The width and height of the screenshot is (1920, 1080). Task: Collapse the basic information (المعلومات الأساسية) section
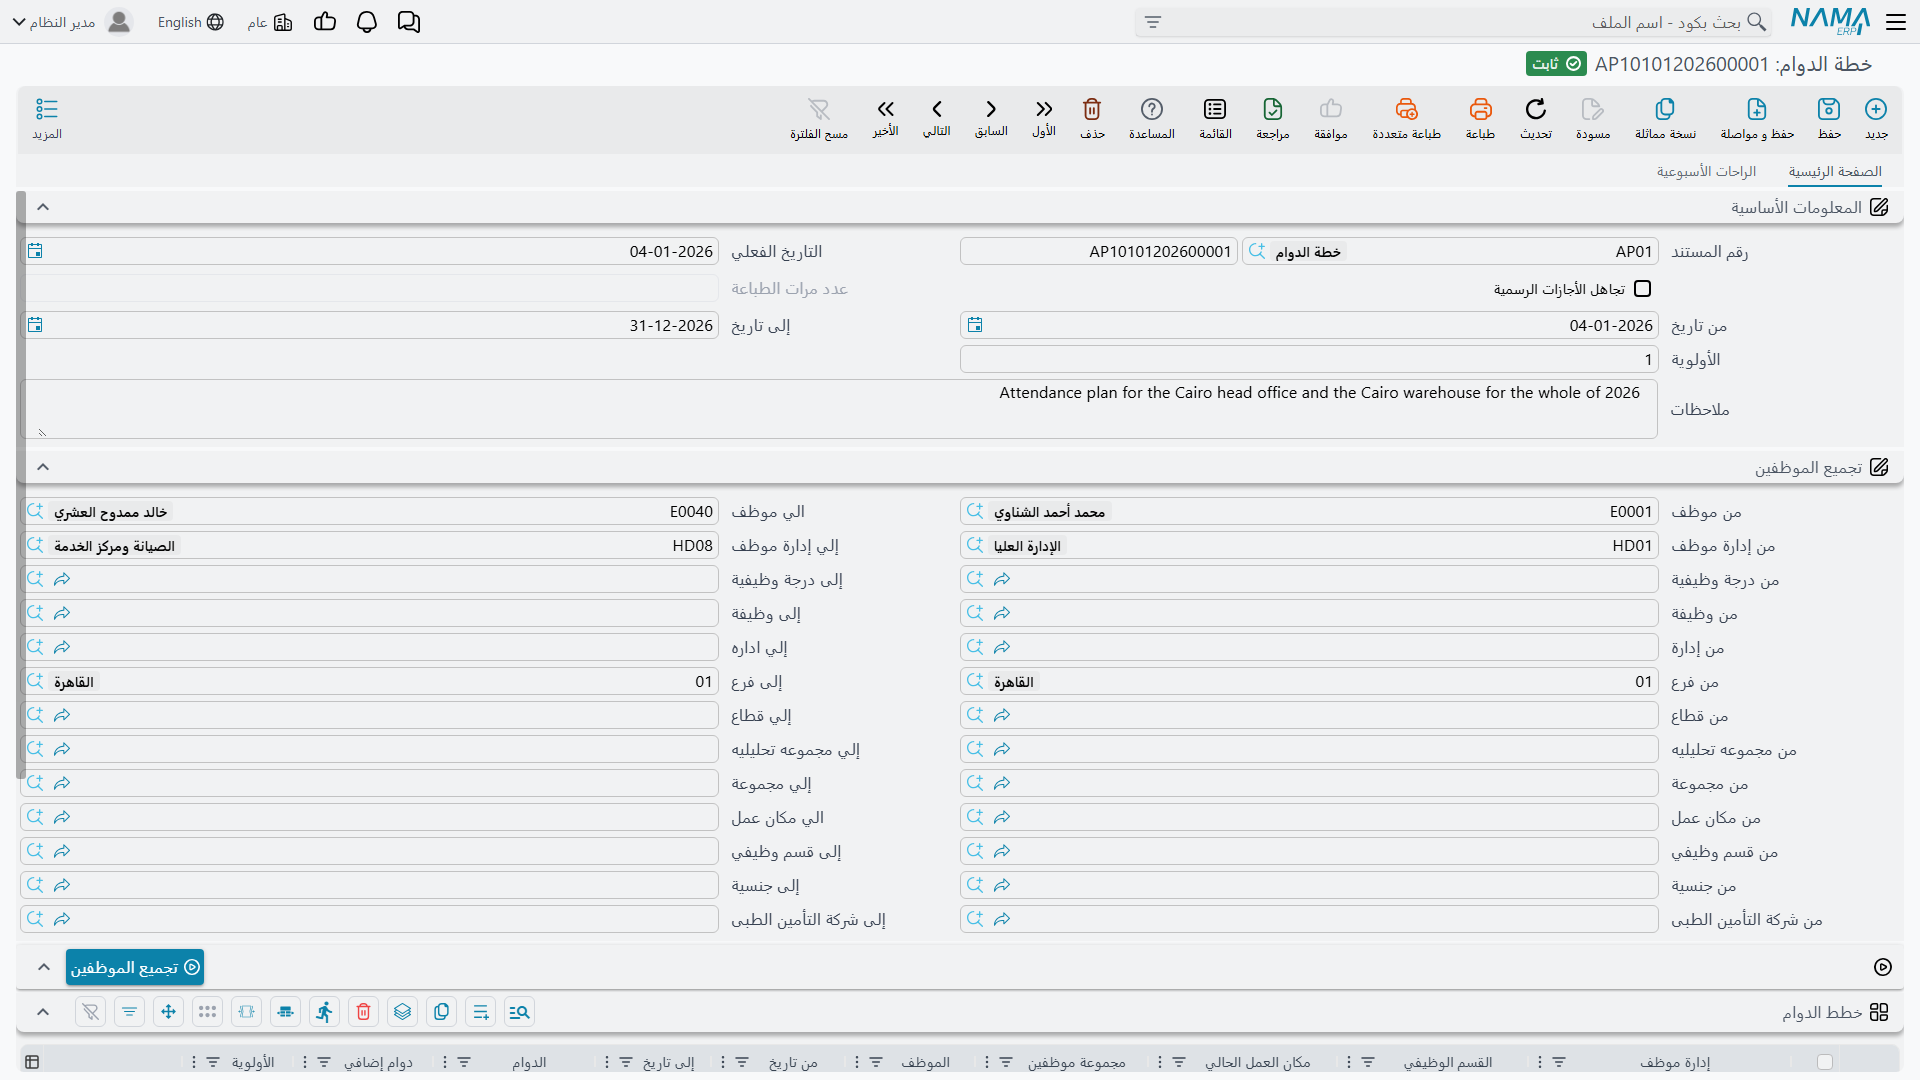click(x=43, y=207)
